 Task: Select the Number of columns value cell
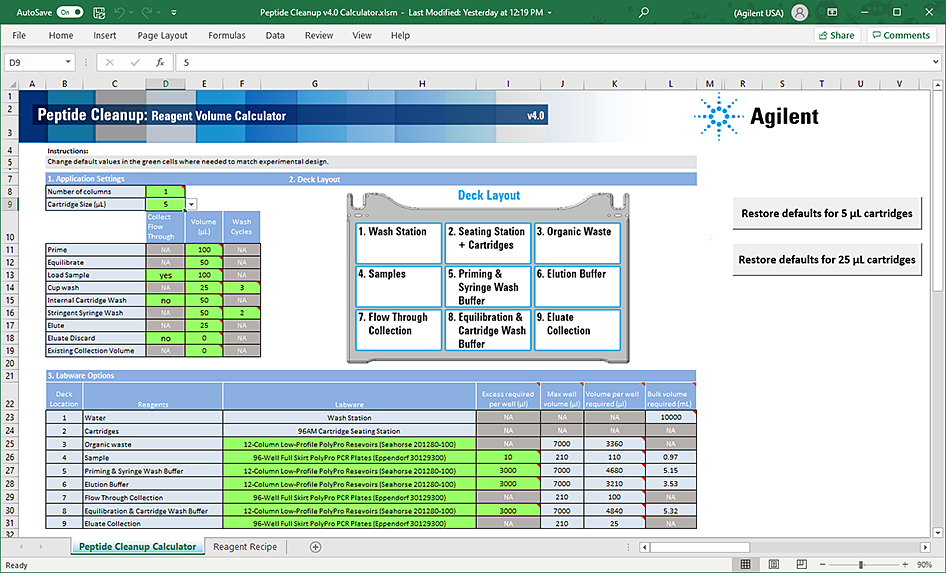pyautogui.click(x=165, y=192)
